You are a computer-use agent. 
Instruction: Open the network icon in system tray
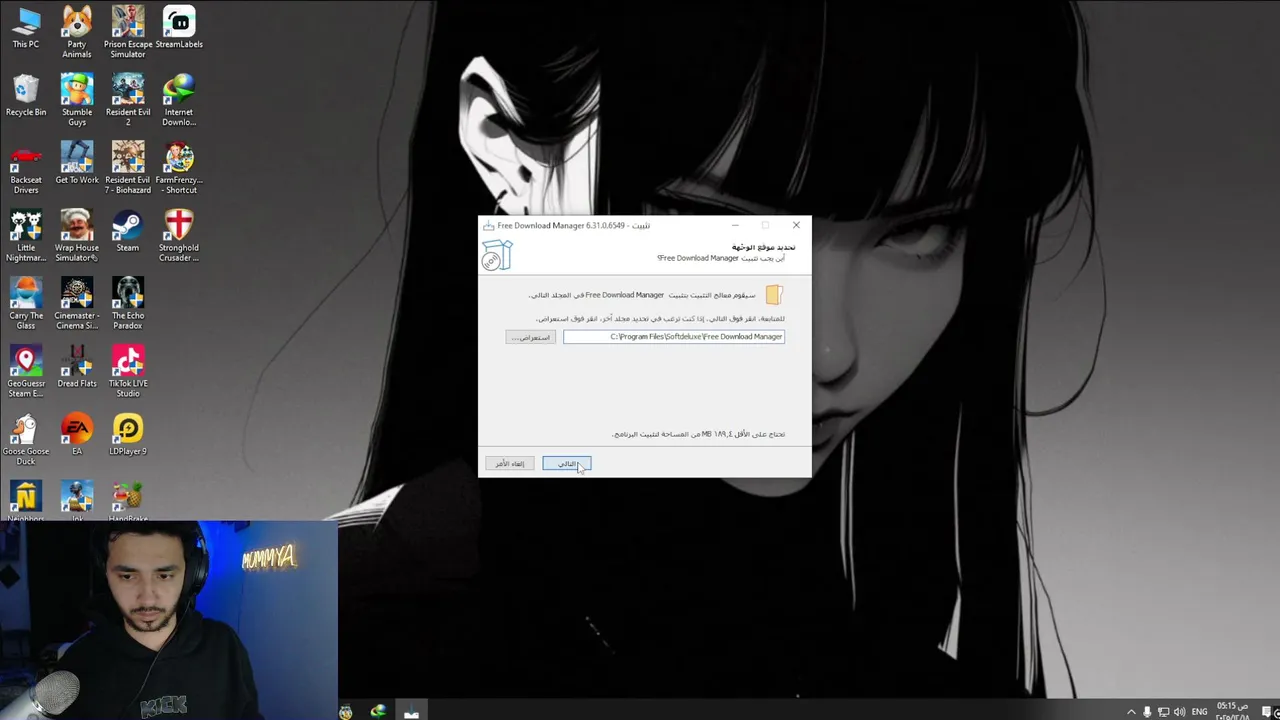[x=1163, y=712]
